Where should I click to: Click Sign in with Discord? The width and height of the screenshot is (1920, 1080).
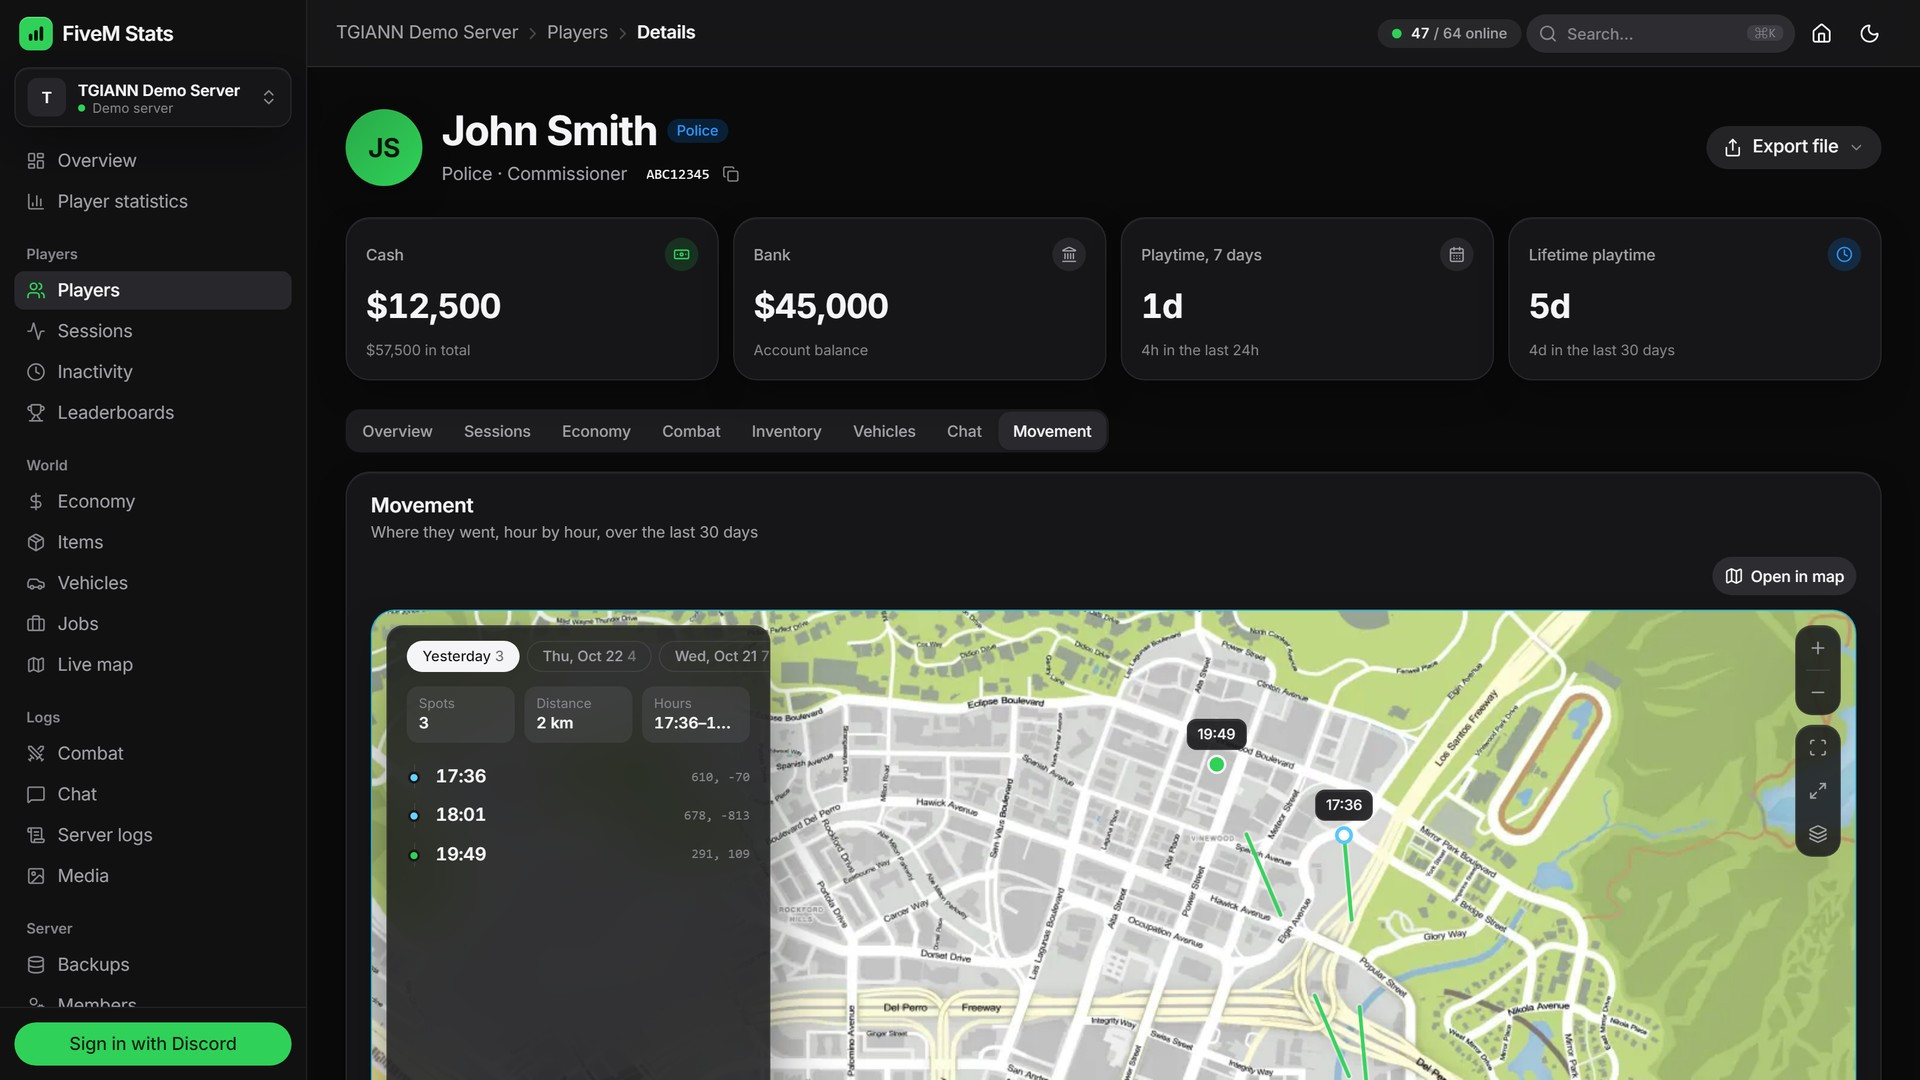(x=153, y=1044)
